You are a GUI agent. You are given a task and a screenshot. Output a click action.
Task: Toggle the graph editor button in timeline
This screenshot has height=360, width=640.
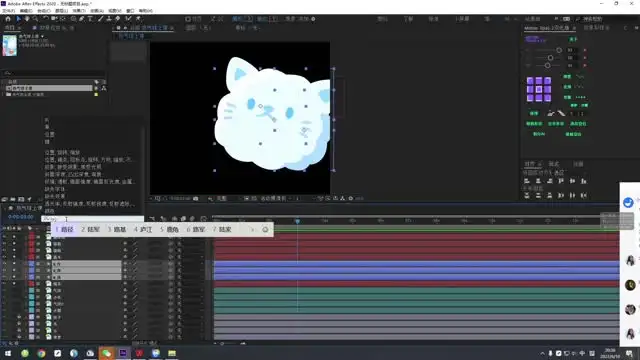[x=203, y=219]
